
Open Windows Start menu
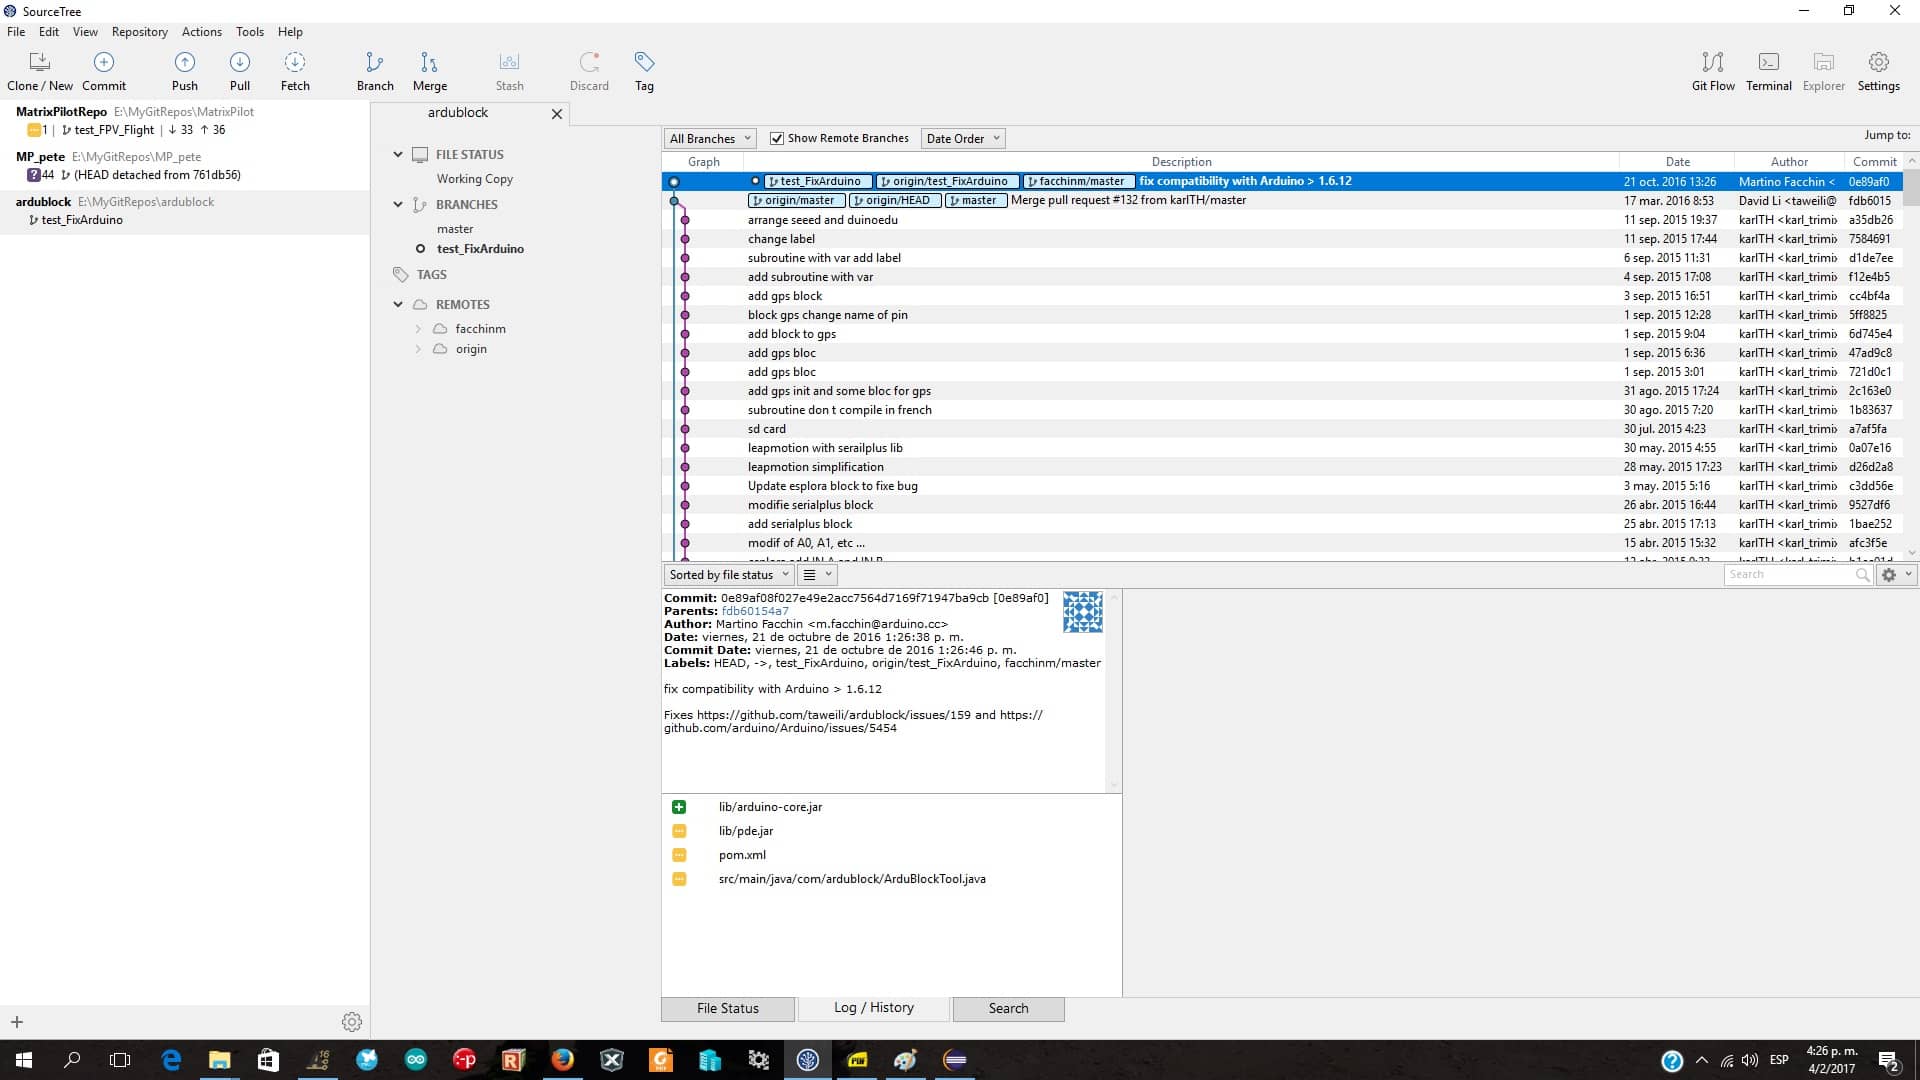(24, 1060)
